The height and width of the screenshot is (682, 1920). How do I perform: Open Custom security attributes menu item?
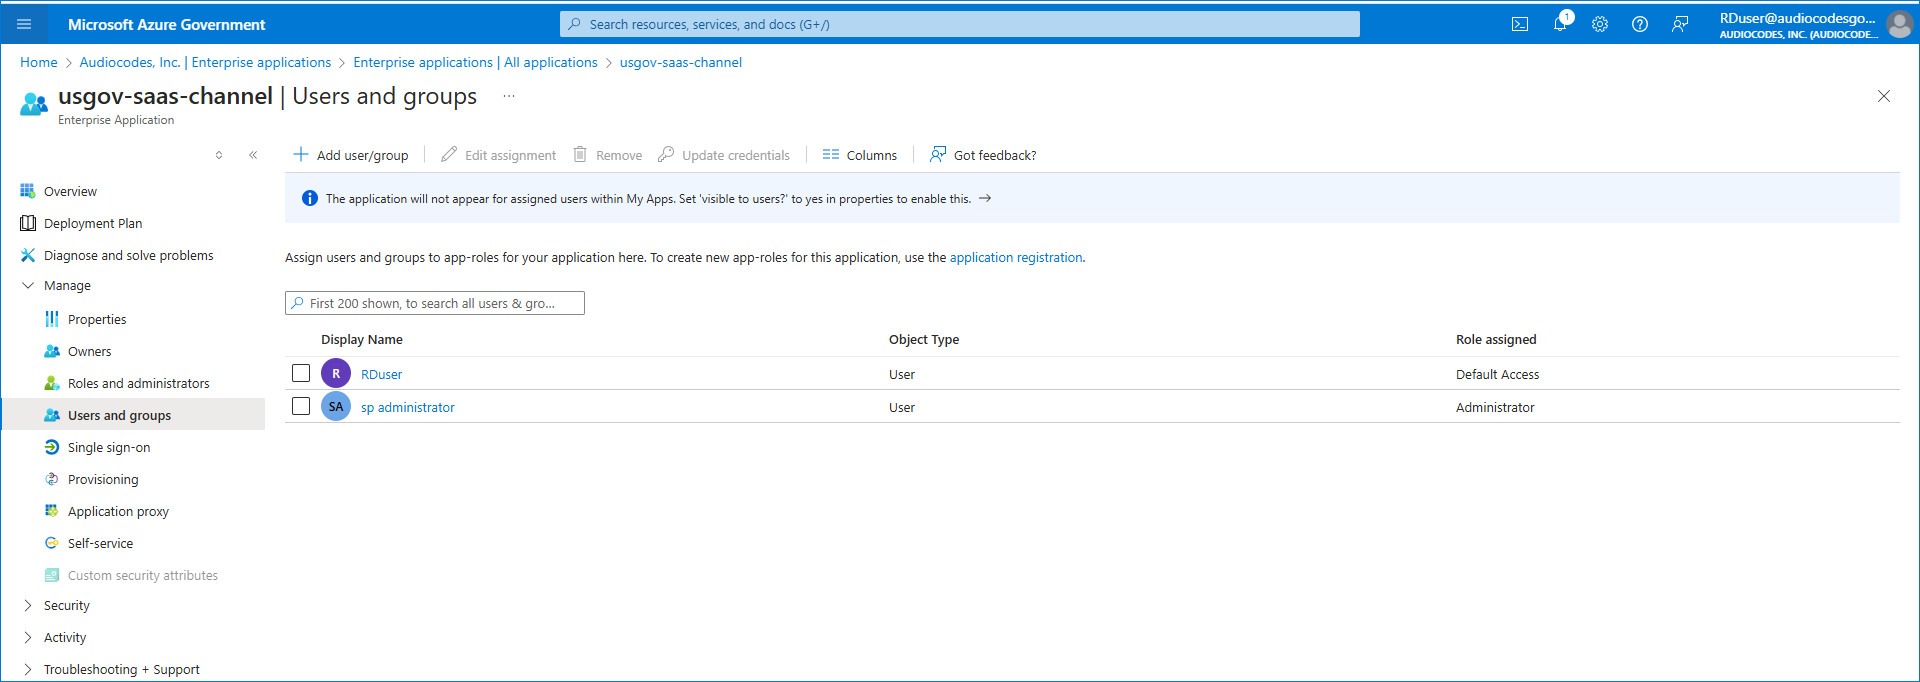(x=143, y=575)
